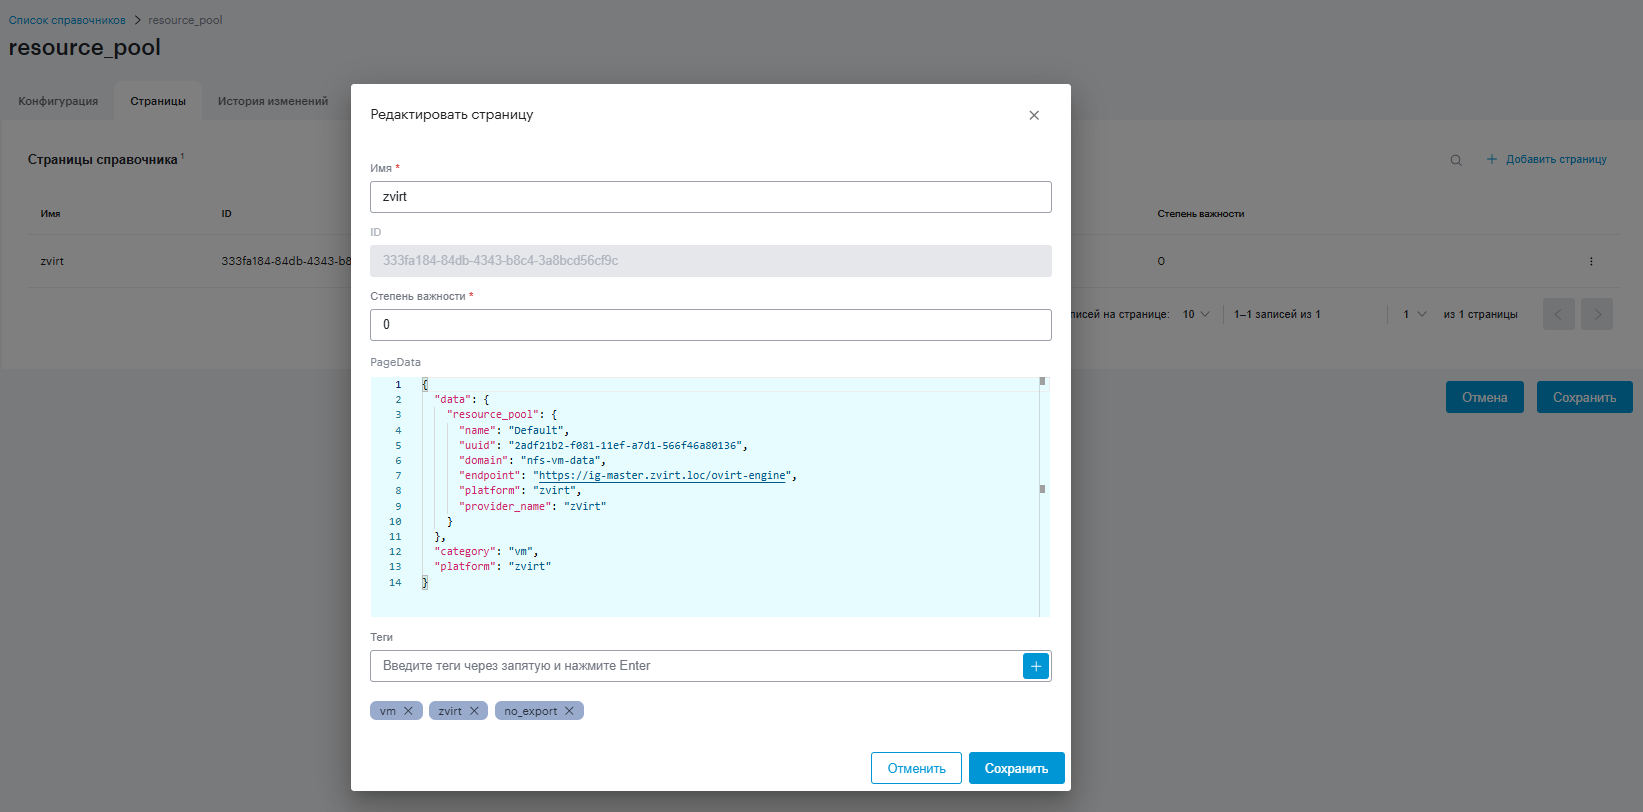Switch to the История изменений tab

tap(273, 101)
